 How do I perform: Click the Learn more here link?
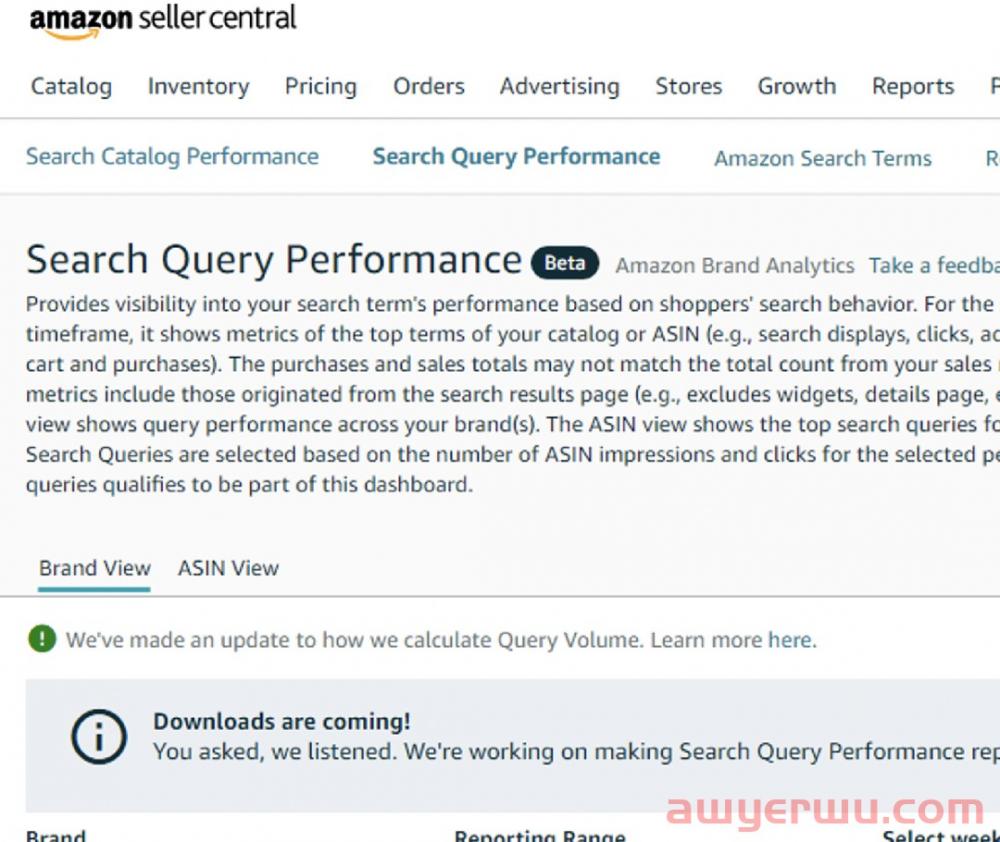pos(791,639)
